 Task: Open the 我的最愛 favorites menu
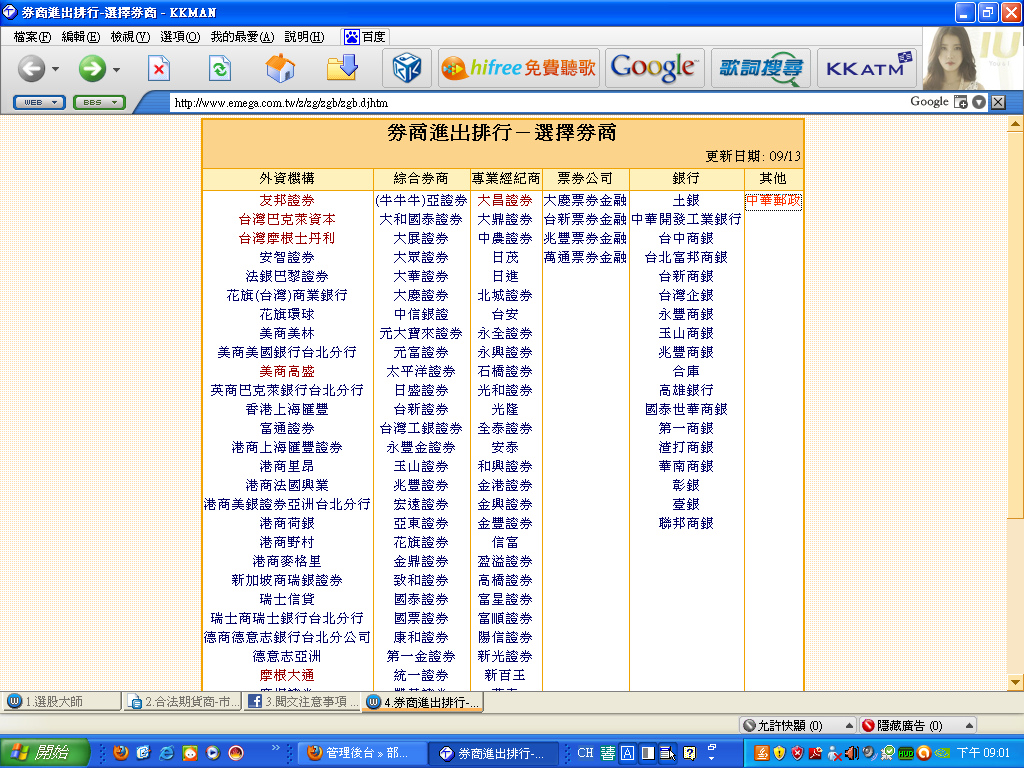pos(241,37)
